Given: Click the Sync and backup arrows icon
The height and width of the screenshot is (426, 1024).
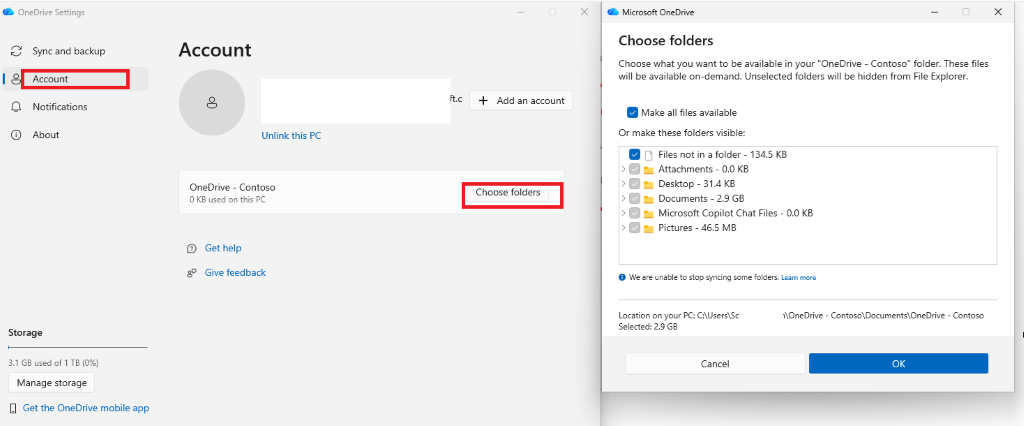Looking at the screenshot, I should pyautogui.click(x=17, y=51).
